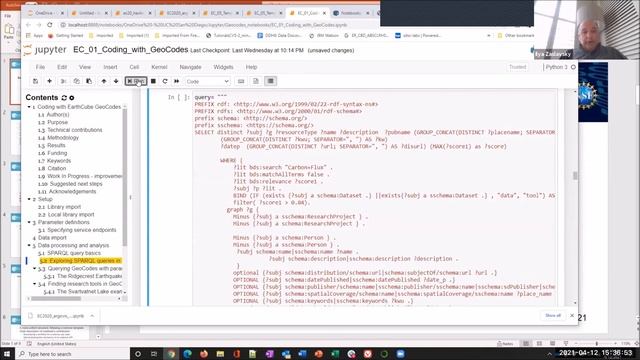Toggle the table of contents sidebar button
The height and width of the screenshot is (360, 640).
click(x=271, y=81)
